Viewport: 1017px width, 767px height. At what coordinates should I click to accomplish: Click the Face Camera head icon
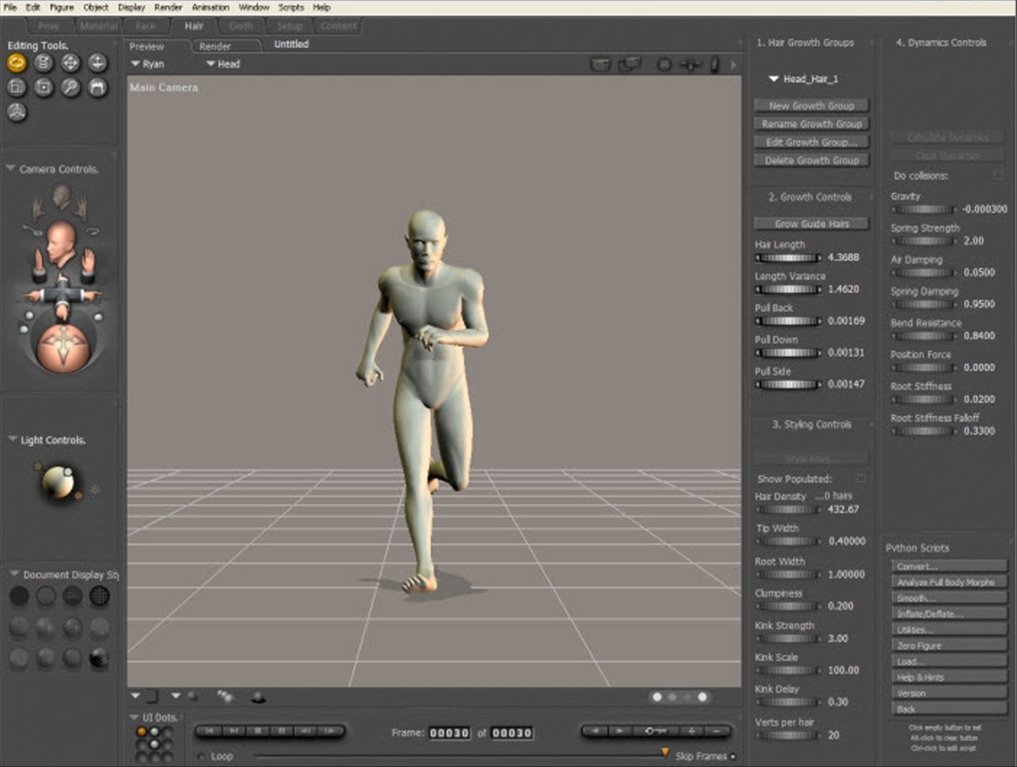tap(62, 195)
